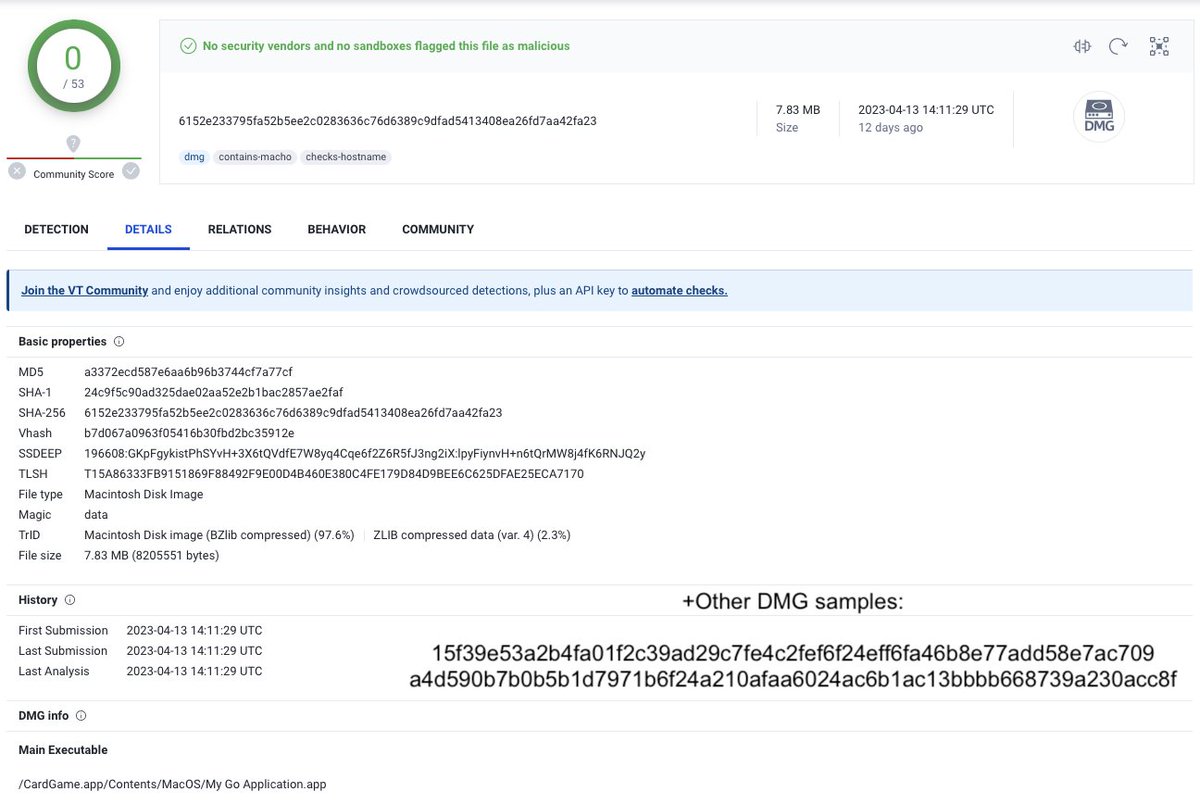Select the DETAILS tab
Screen dimensions: 1200x804
148,229
